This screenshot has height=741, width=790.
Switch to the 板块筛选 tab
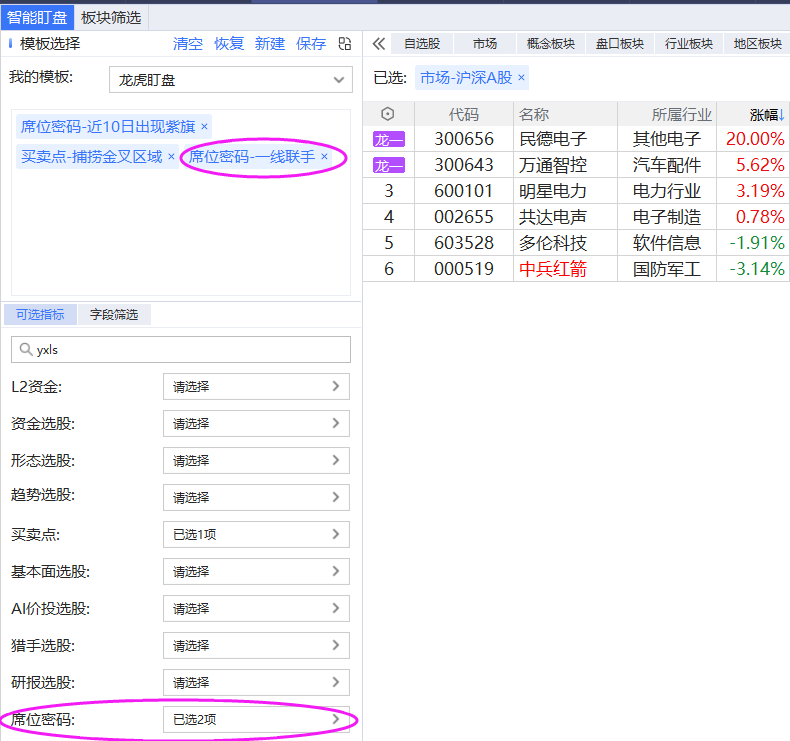(111, 18)
